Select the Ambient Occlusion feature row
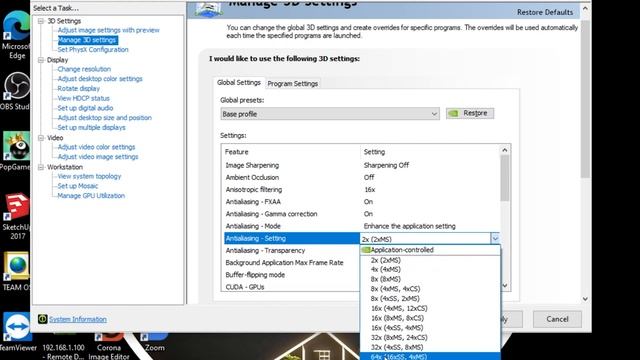Image resolution: width=640 pixels, height=360 pixels. tap(361, 178)
